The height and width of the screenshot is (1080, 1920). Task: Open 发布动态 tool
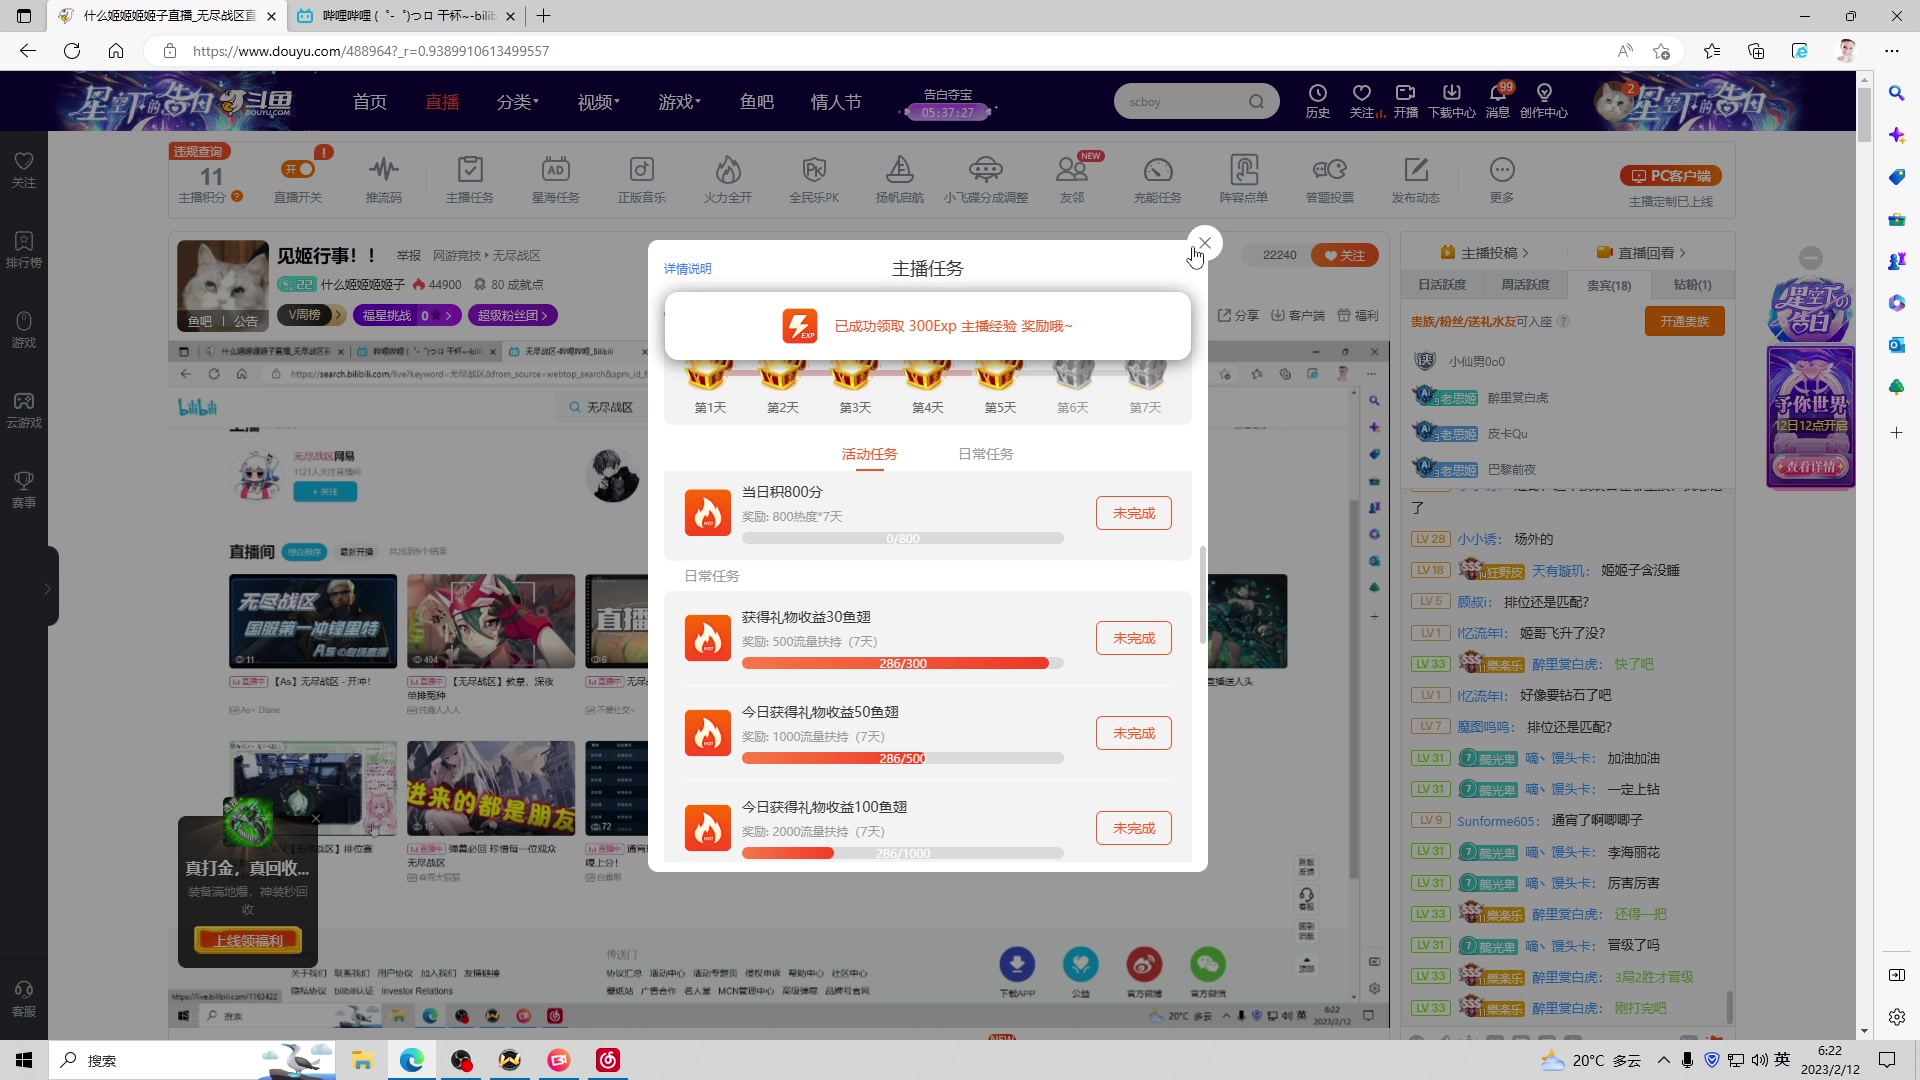click(x=1415, y=180)
